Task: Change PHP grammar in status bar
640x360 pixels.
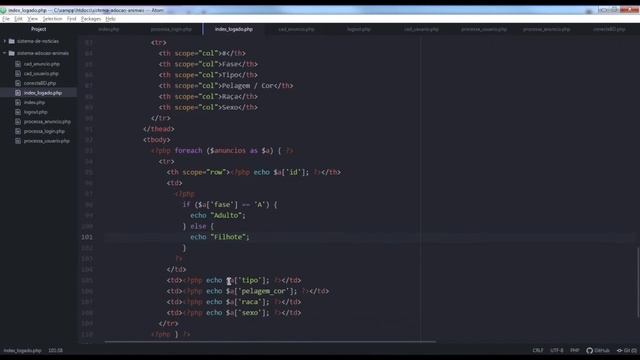Action: point(575,351)
